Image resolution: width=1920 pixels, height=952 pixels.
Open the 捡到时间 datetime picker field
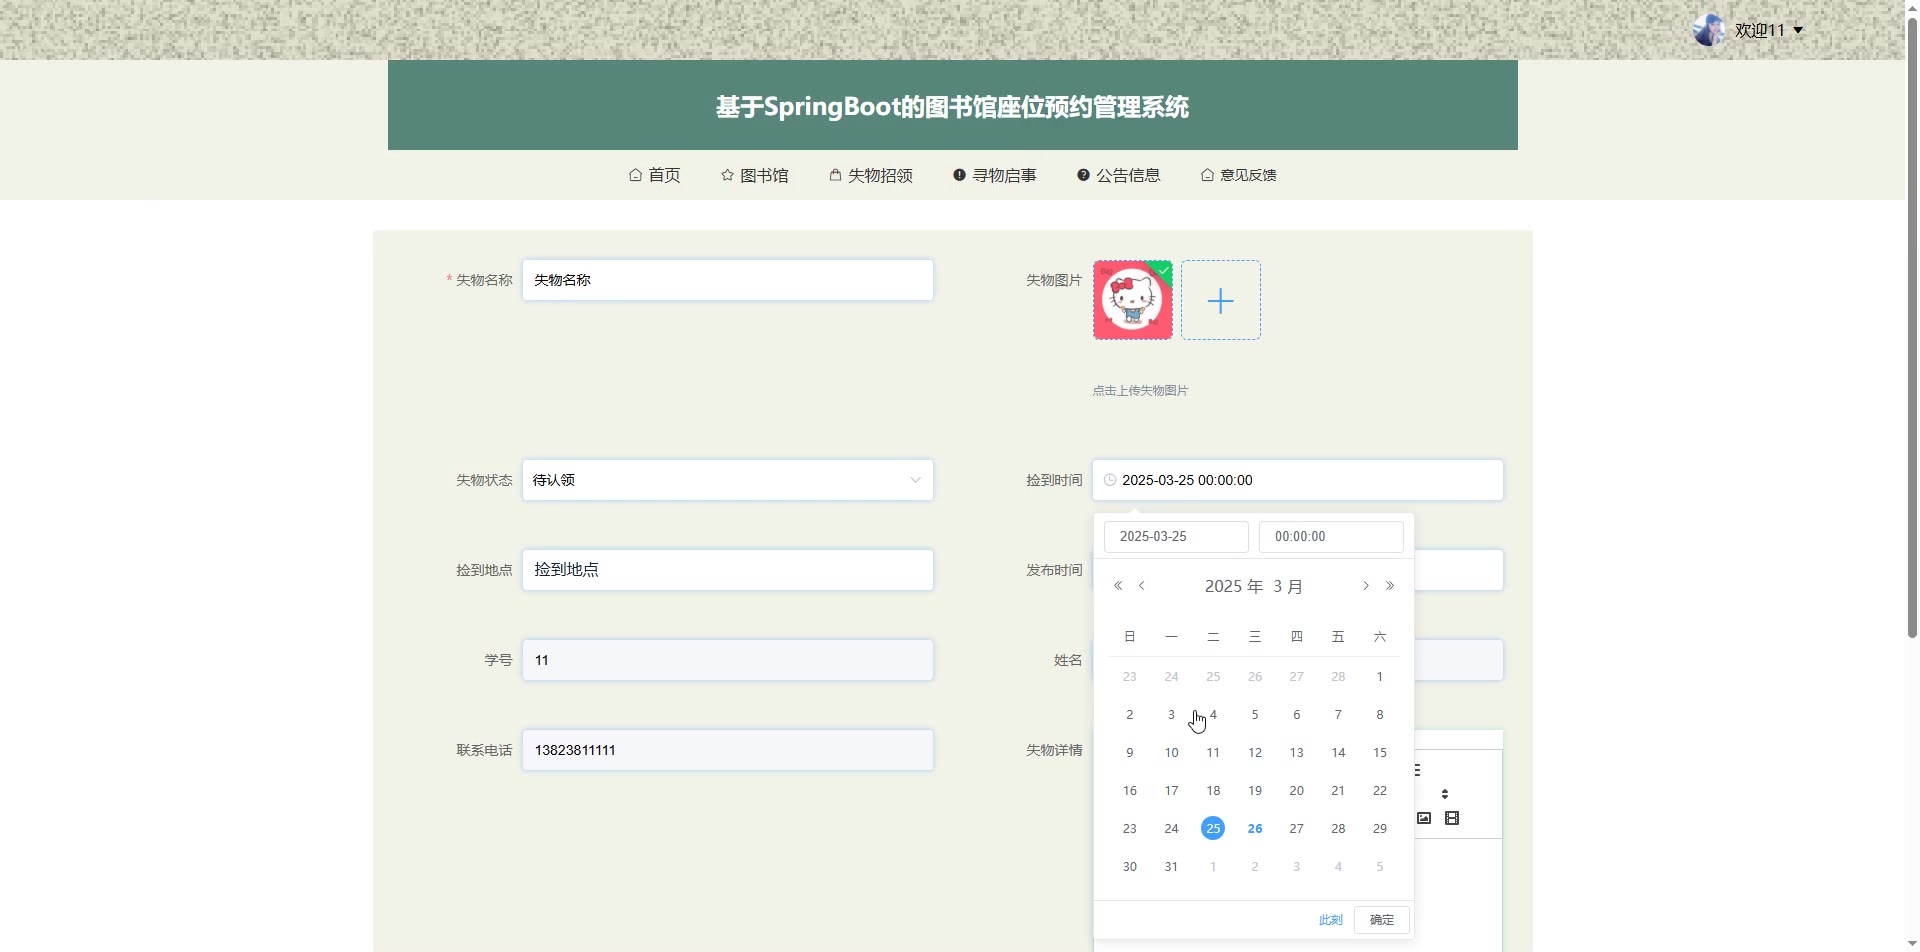[x=1297, y=480]
